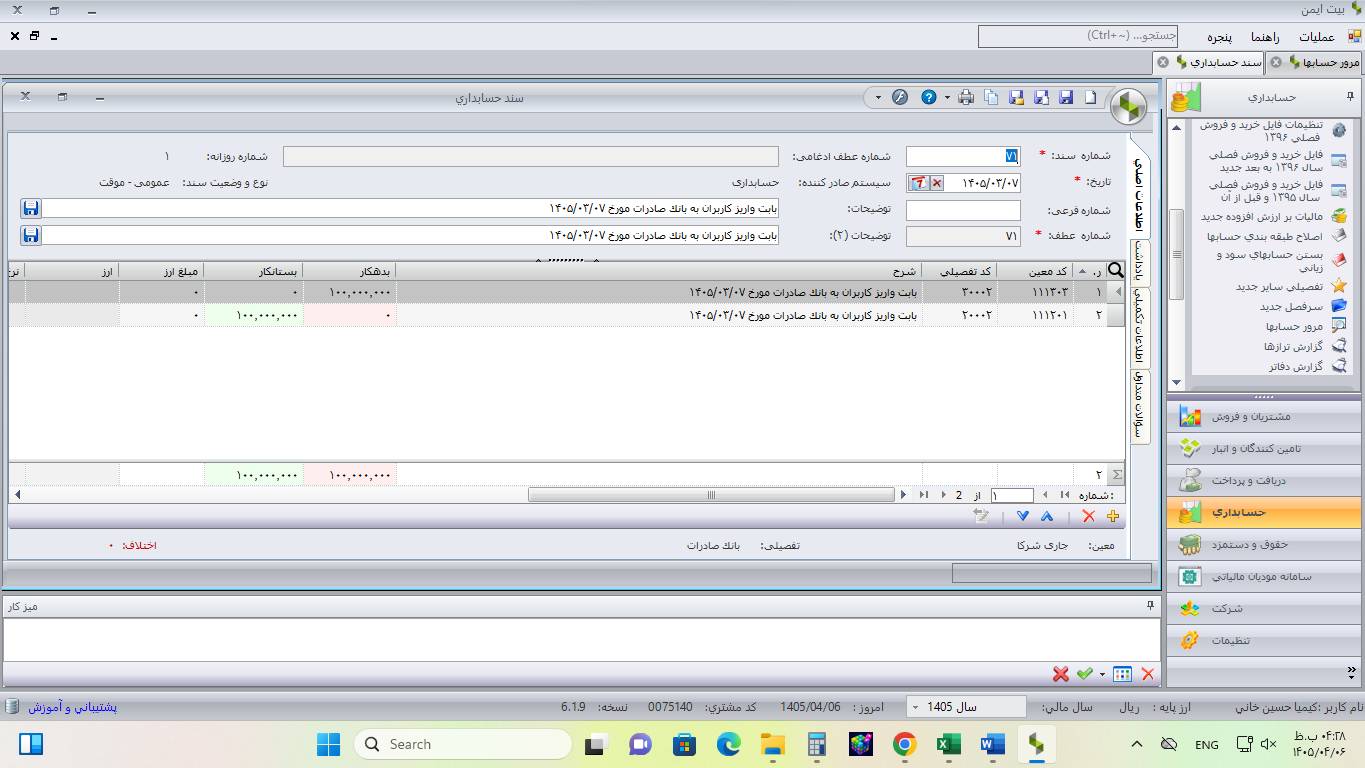The image size is (1365, 768).
Task: Click the printer icon in document toolbar
Action: pyautogui.click(x=966, y=97)
